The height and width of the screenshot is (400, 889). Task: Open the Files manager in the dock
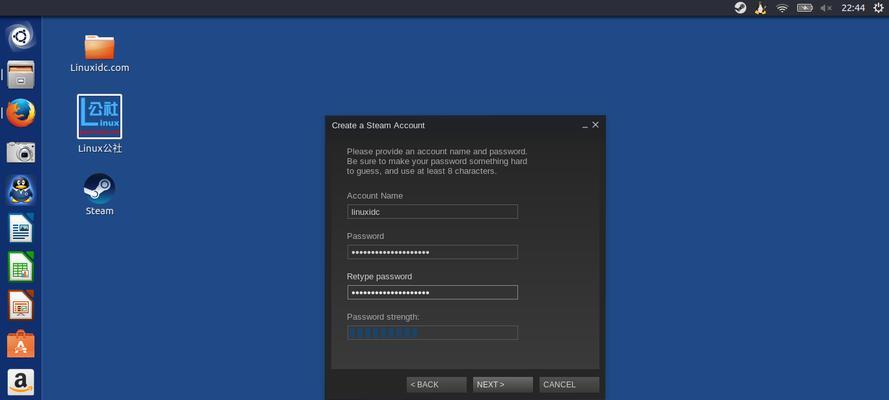pos(21,75)
